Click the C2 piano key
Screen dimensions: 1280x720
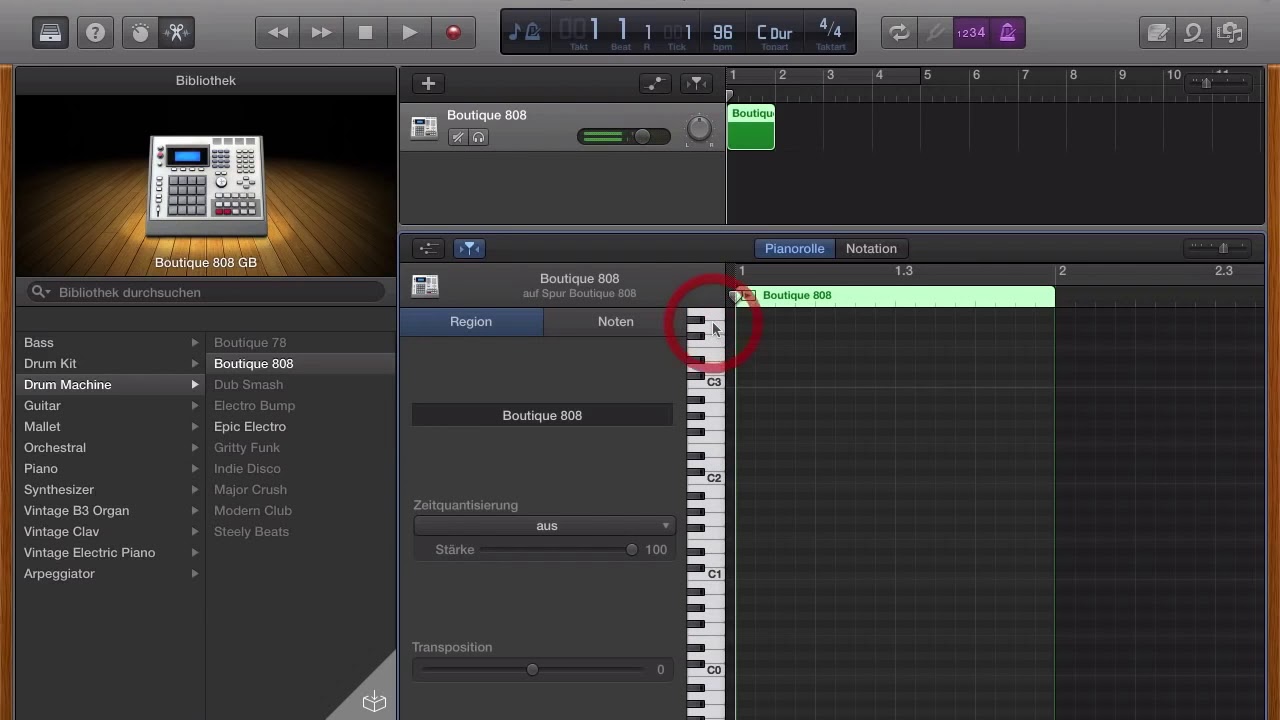tap(713, 478)
